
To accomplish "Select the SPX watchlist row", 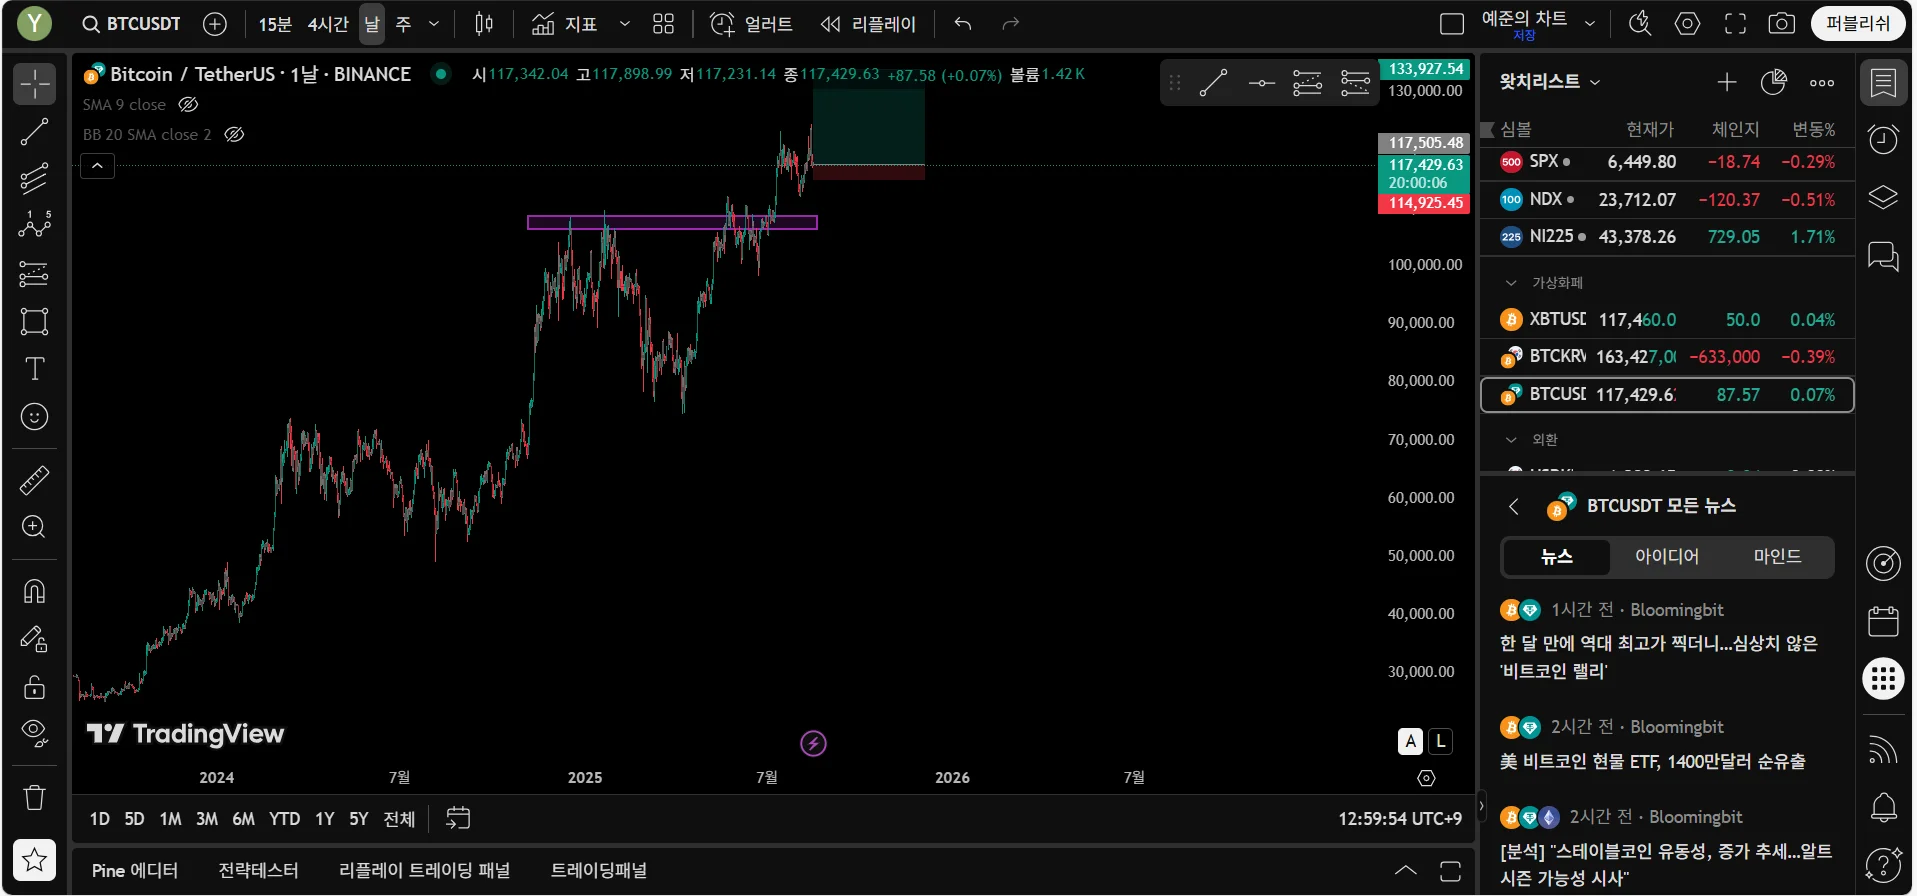I will (x=1667, y=162).
